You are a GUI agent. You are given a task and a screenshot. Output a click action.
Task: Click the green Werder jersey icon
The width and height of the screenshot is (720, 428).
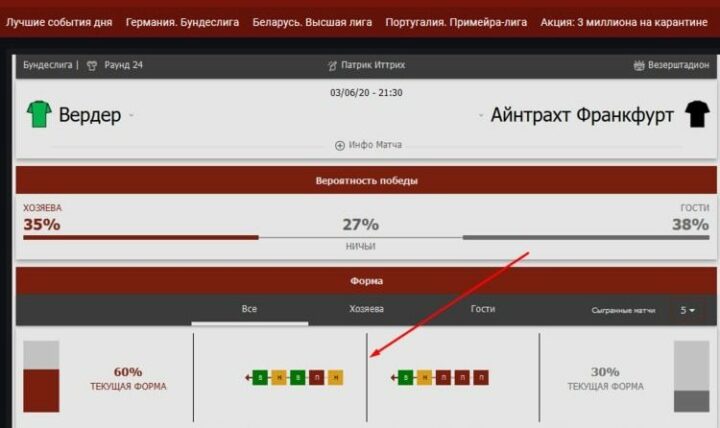[39, 114]
